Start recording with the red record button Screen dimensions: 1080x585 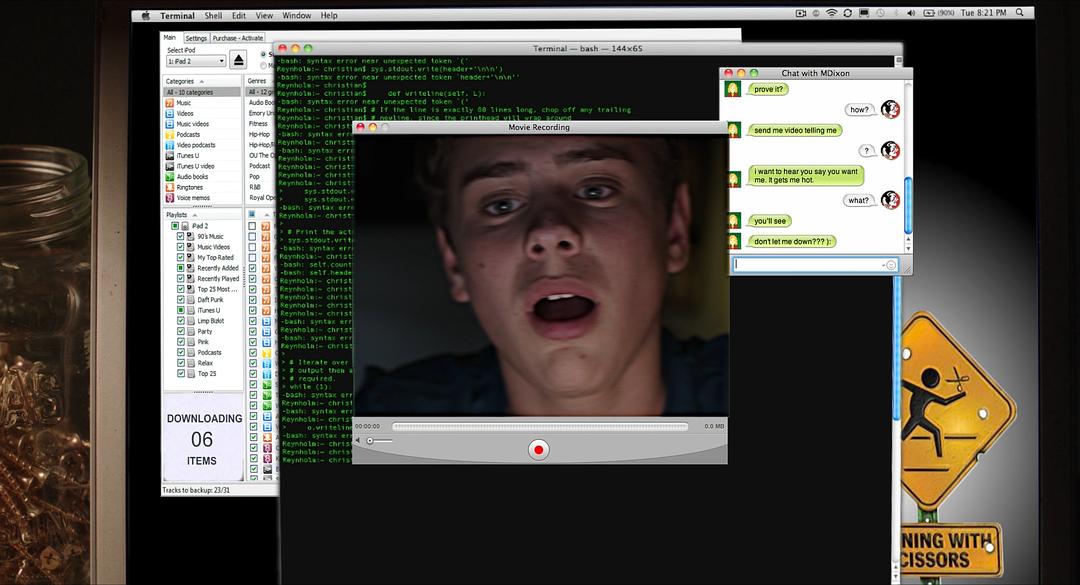pyautogui.click(x=539, y=450)
